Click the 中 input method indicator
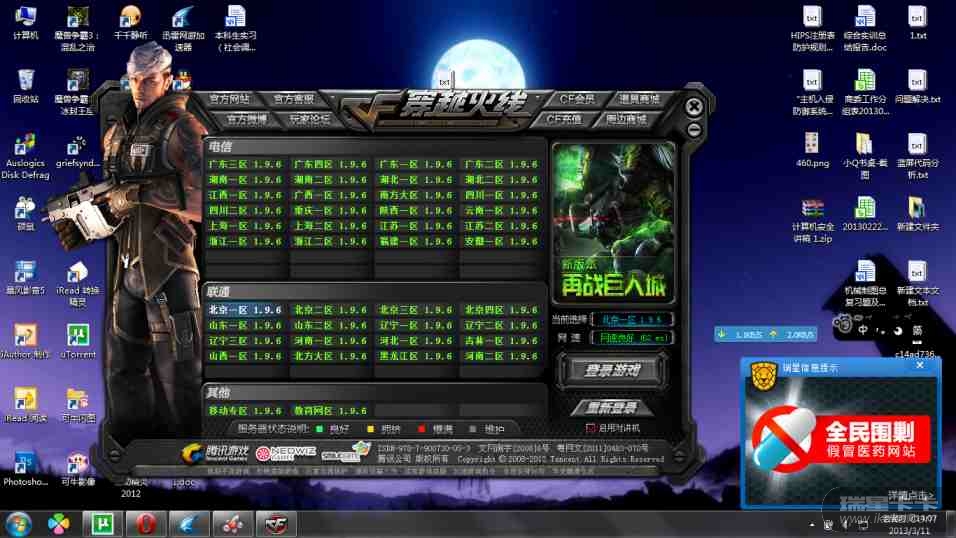The height and width of the screenshot is (538, 956). [x=863, y=330]
